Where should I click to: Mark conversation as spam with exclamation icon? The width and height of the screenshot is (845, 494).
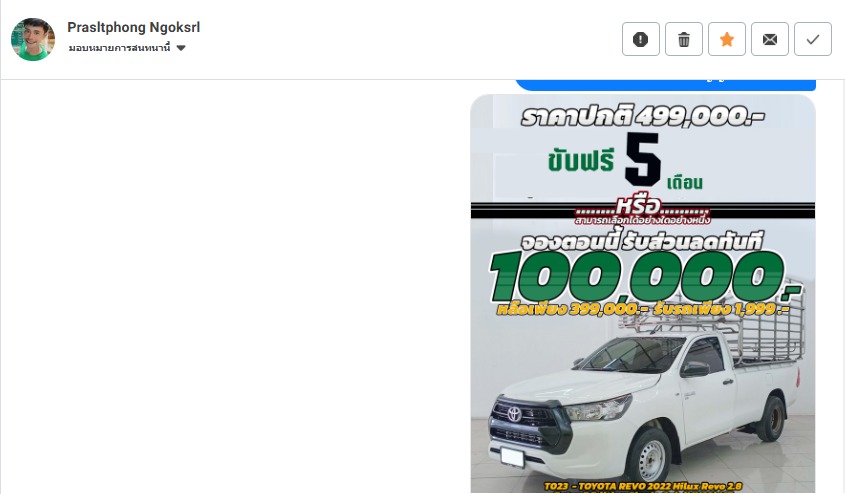coord(640,39)
